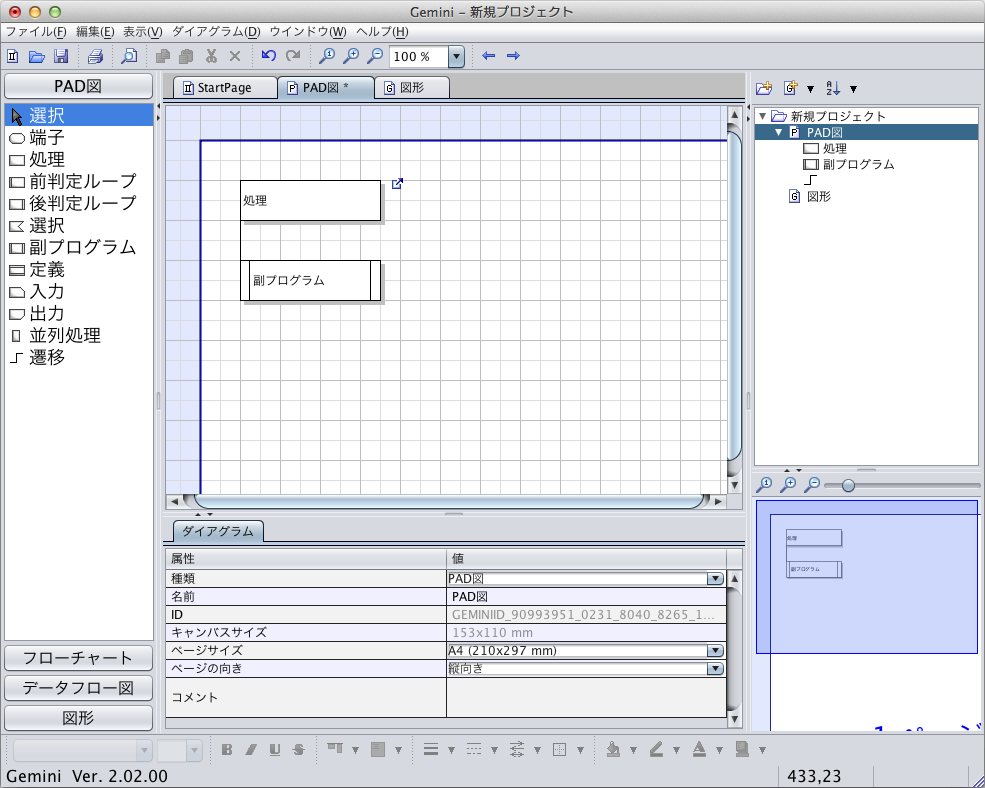Select the 副プログラム box on canvas
Image resolution: width=985 pixels, height=788 pixels.
coord(310,280)
